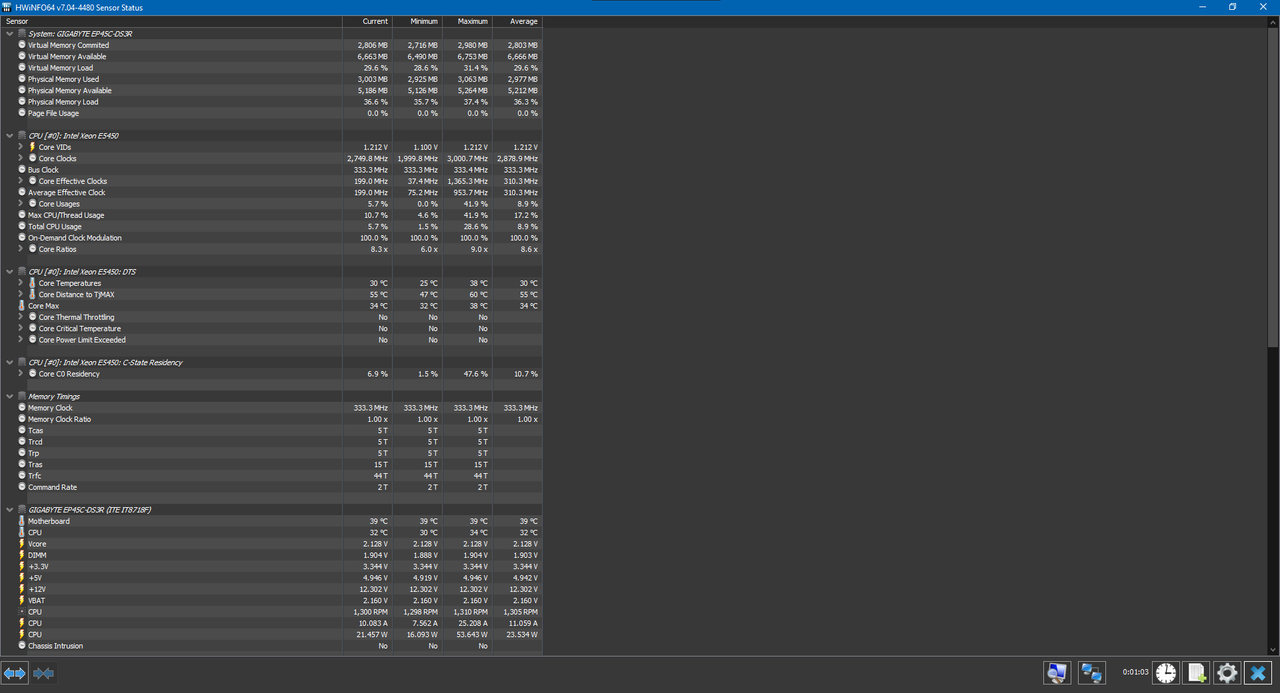Viewport: 1280px width, 693px height.
Task: Start logging with the sheet-plus icon
Action: pyautogui.click(x=1197, y=673)
